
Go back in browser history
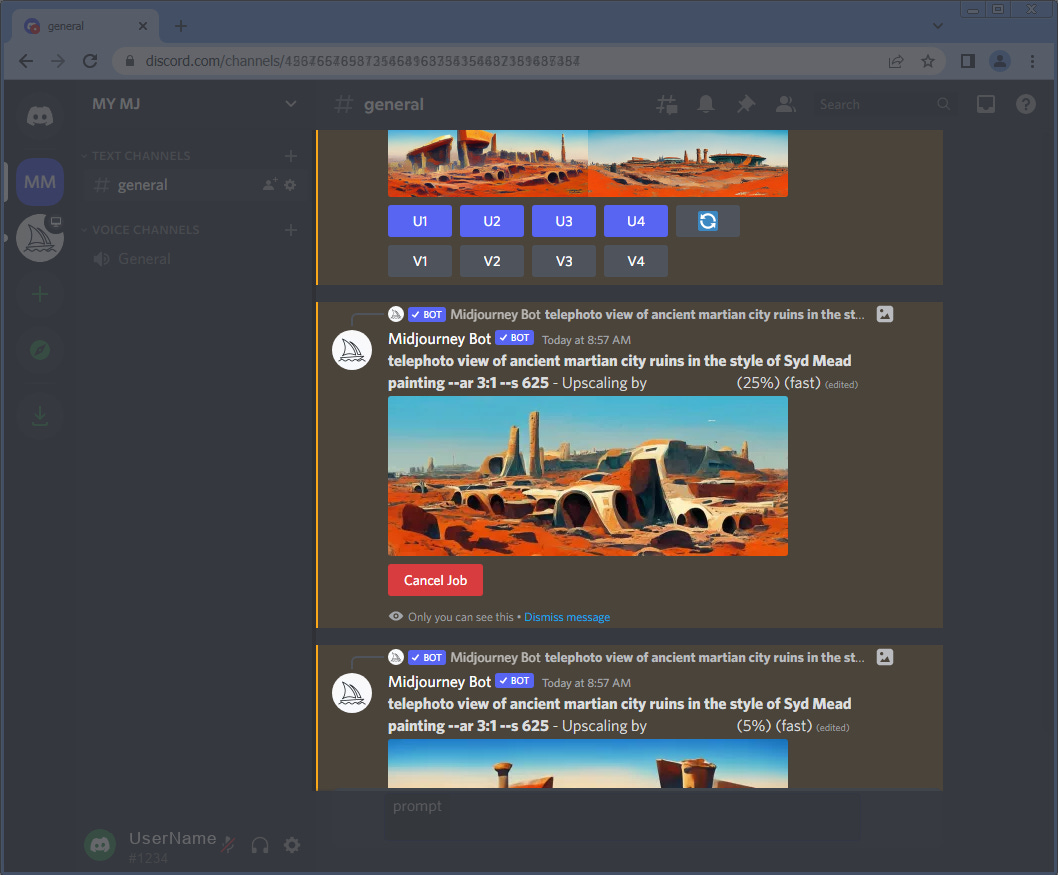26,61
